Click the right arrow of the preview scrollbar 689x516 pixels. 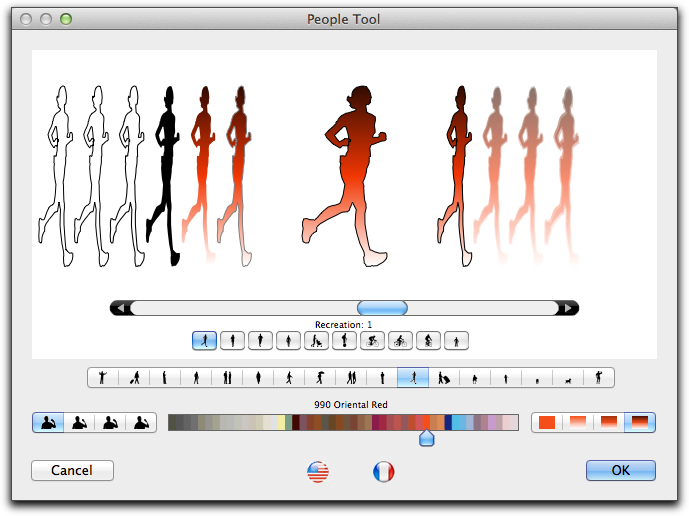point(568,308)
